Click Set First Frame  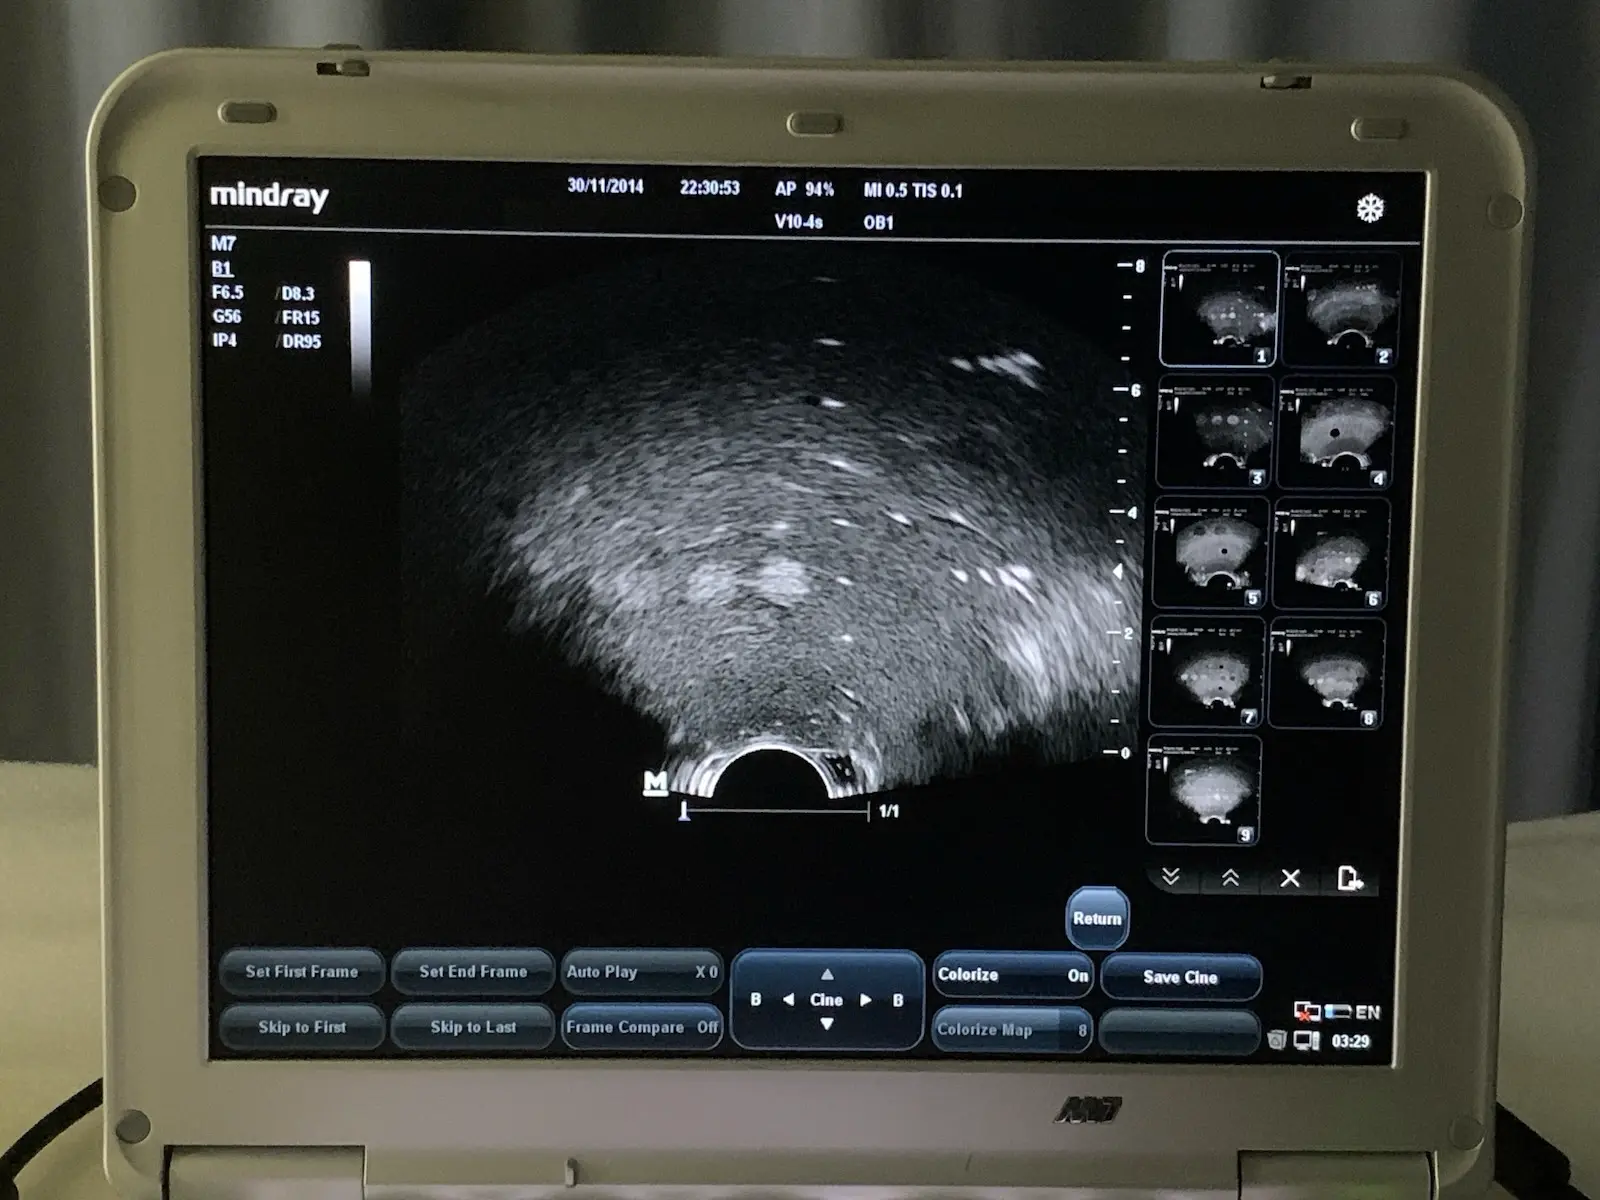301,972
